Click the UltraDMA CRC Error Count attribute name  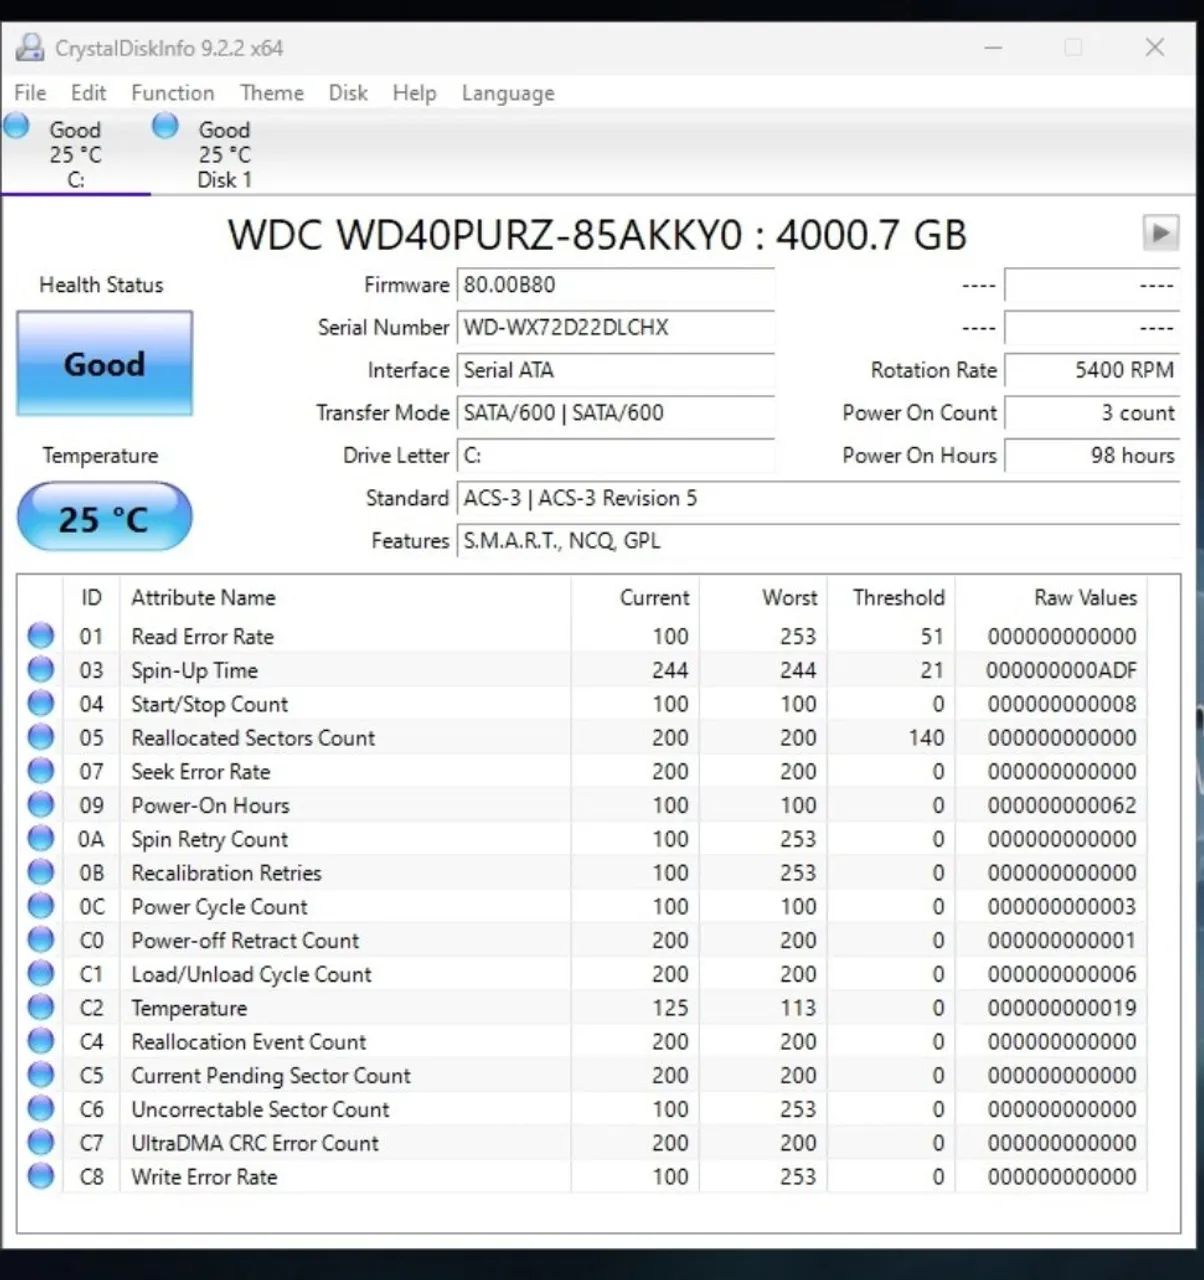[255, 1143]
